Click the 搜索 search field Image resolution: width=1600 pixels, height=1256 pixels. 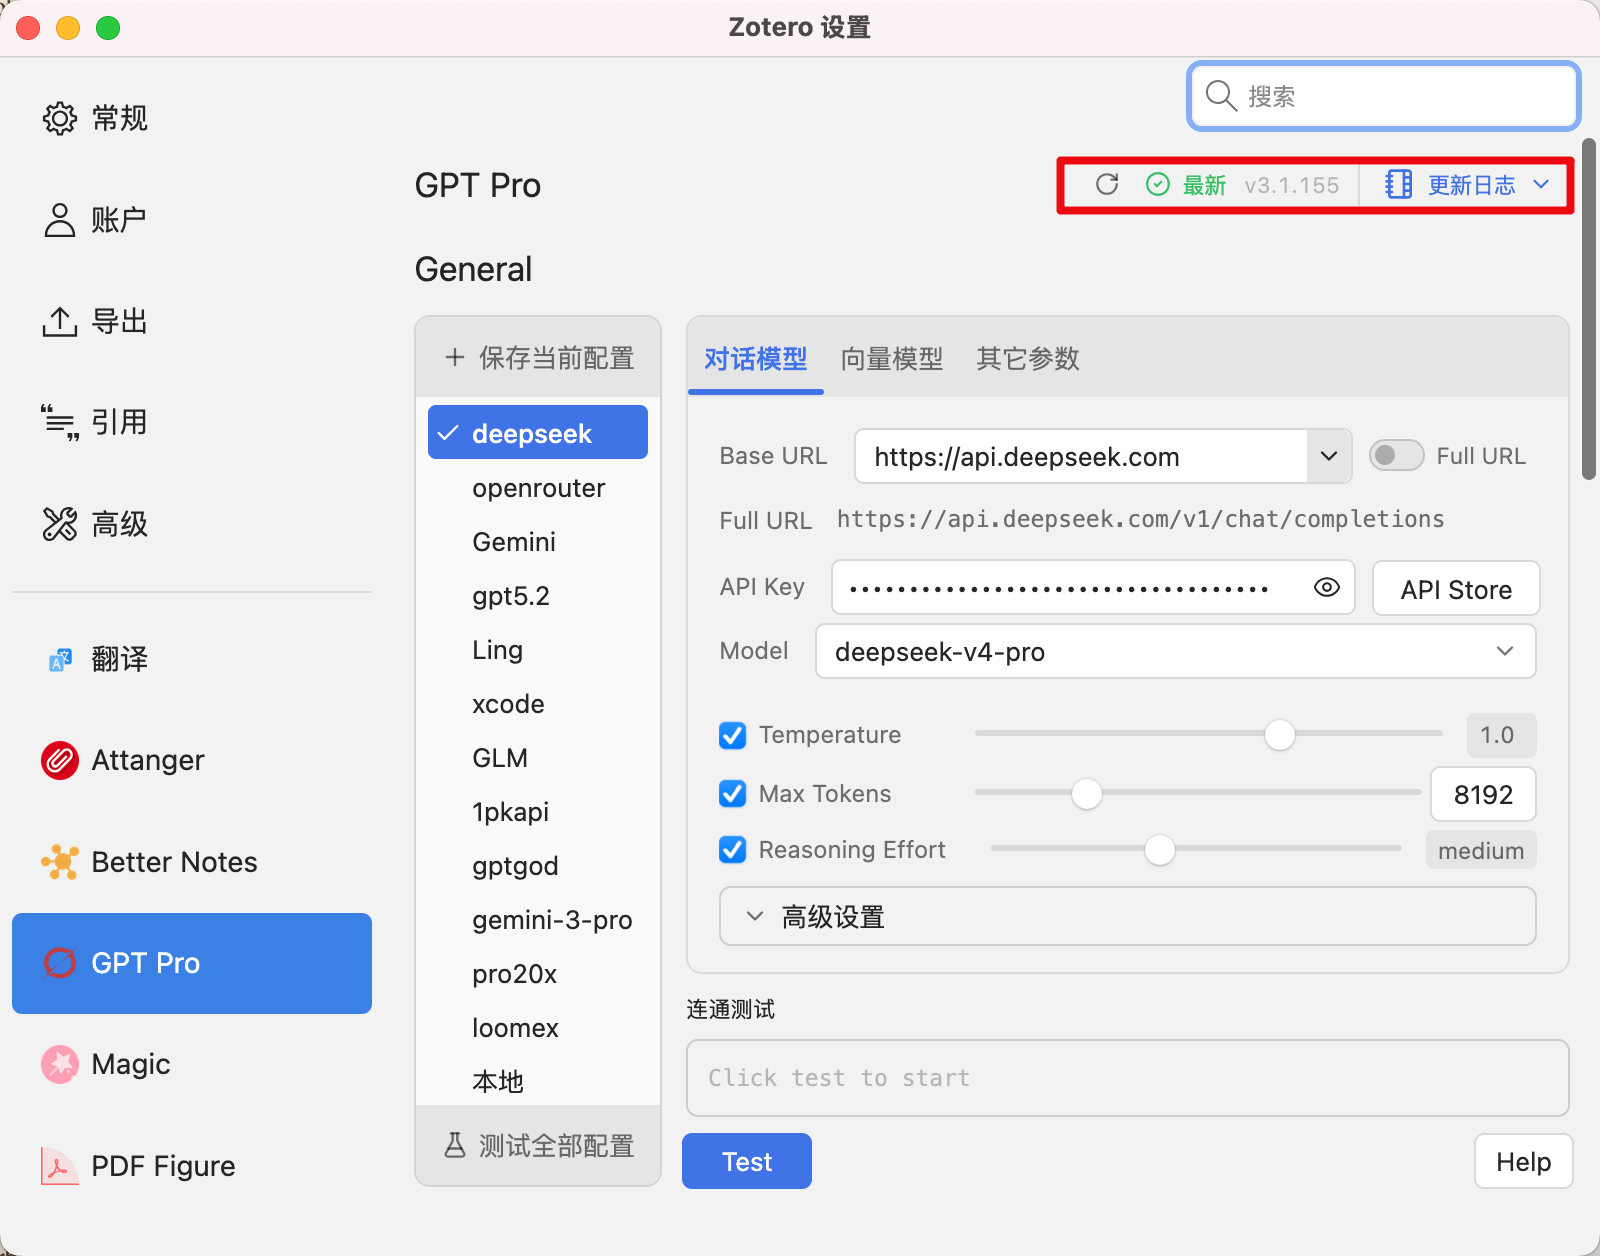1384,96
